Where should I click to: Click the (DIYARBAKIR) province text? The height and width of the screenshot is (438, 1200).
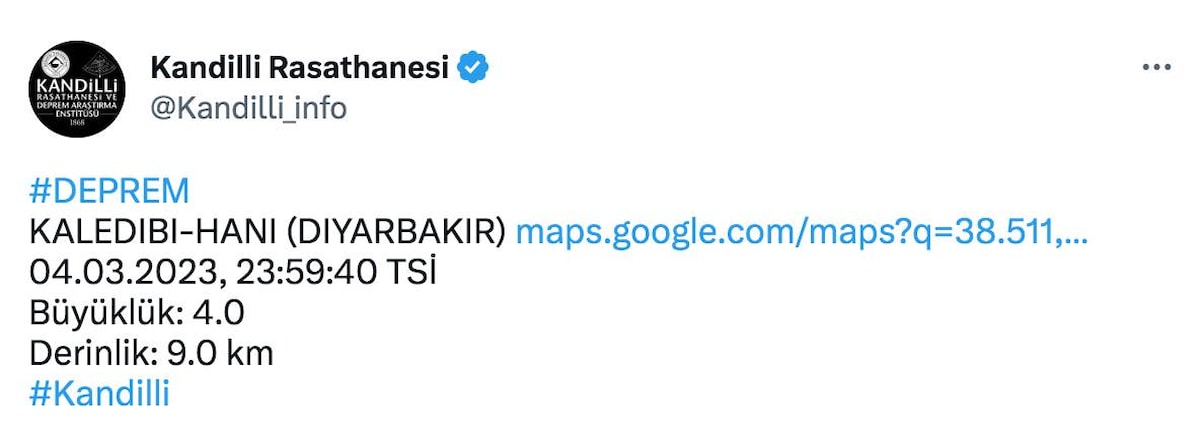[396, 232]
